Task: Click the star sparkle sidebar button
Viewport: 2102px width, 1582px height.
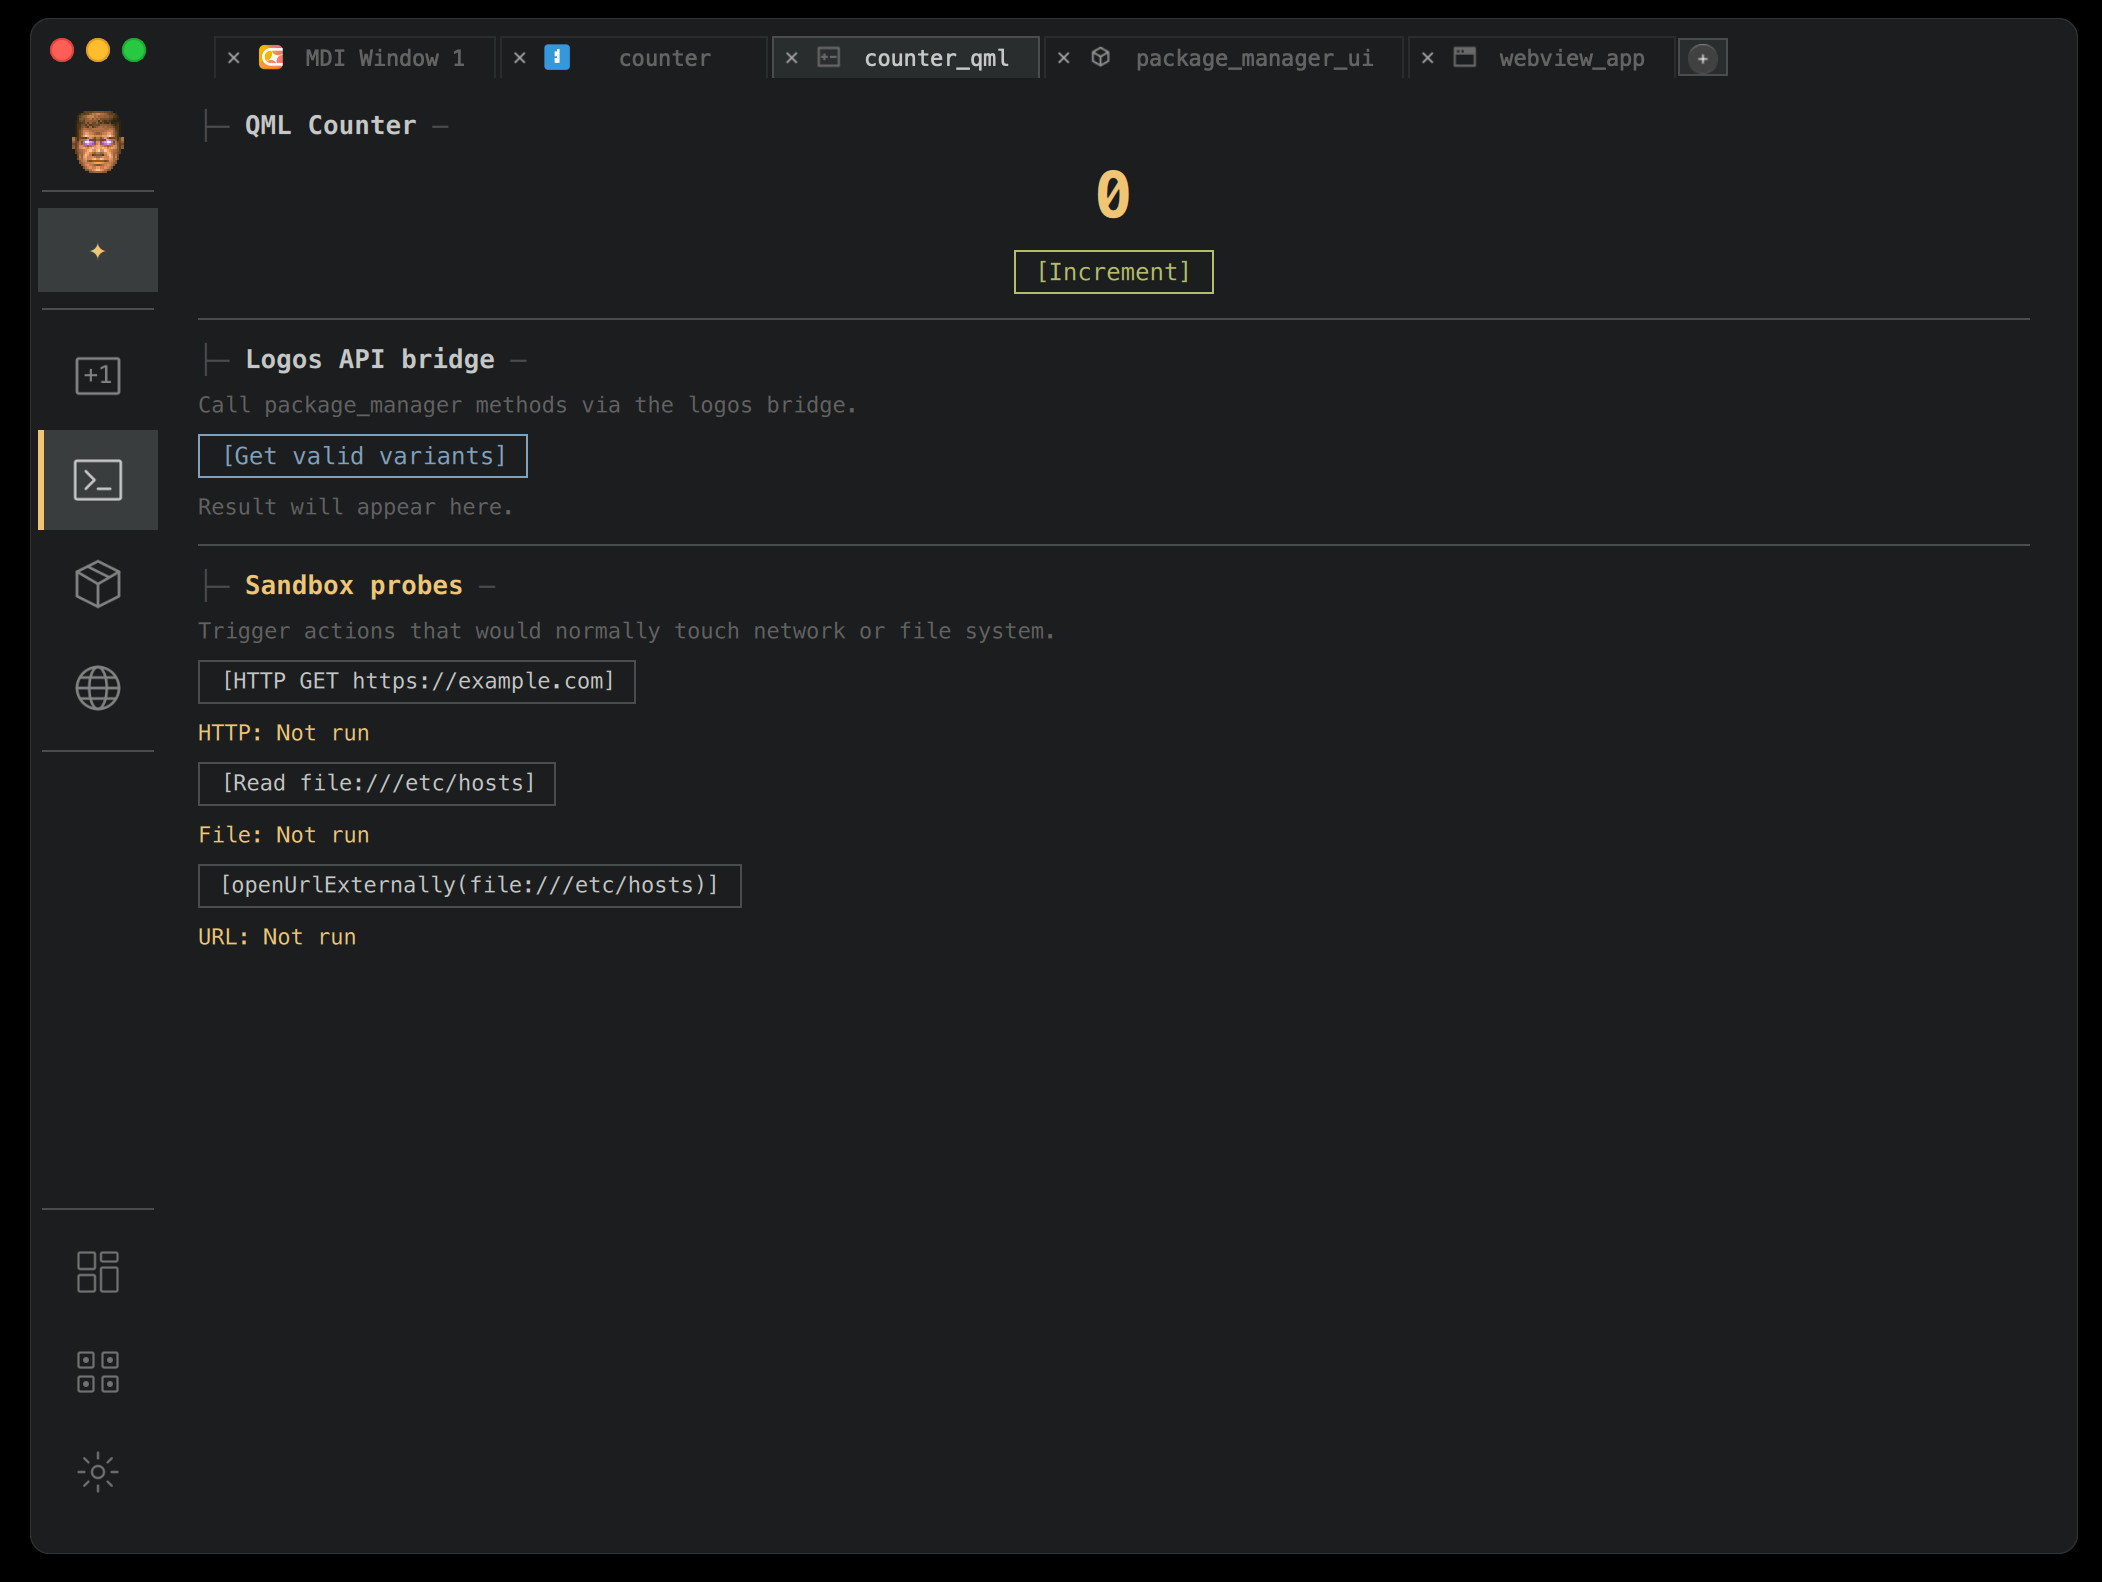Action: 97,250
